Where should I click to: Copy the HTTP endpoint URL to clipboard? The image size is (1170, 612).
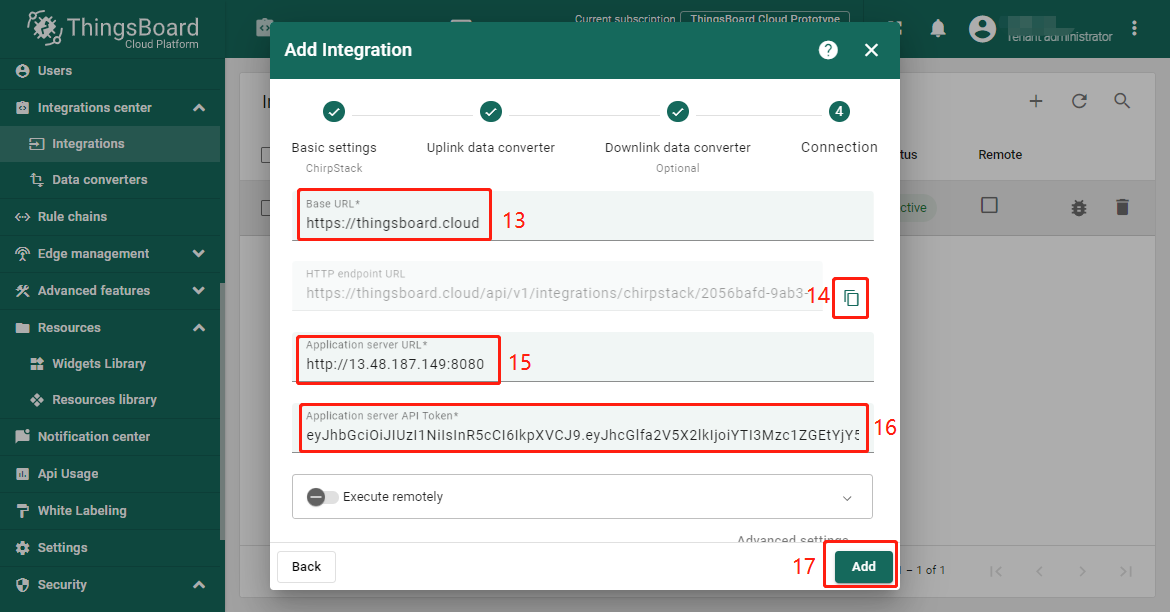pyautogui.click(x=851, y=299)
